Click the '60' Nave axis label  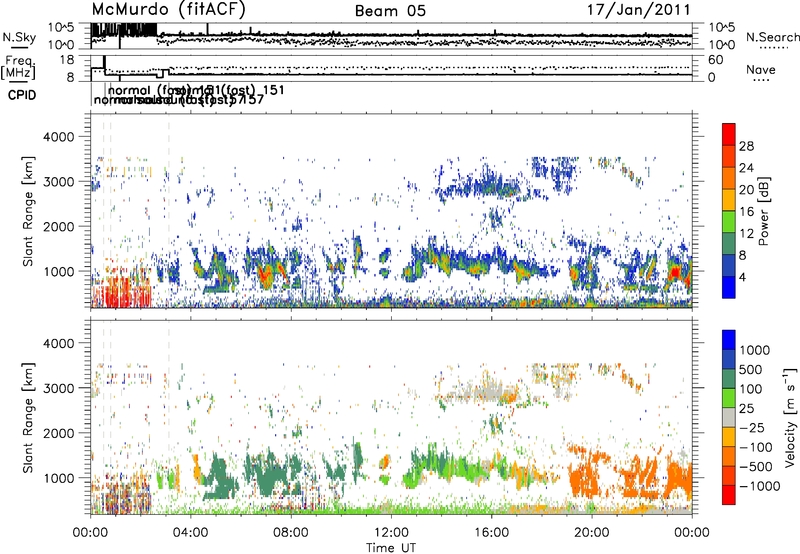716,60
